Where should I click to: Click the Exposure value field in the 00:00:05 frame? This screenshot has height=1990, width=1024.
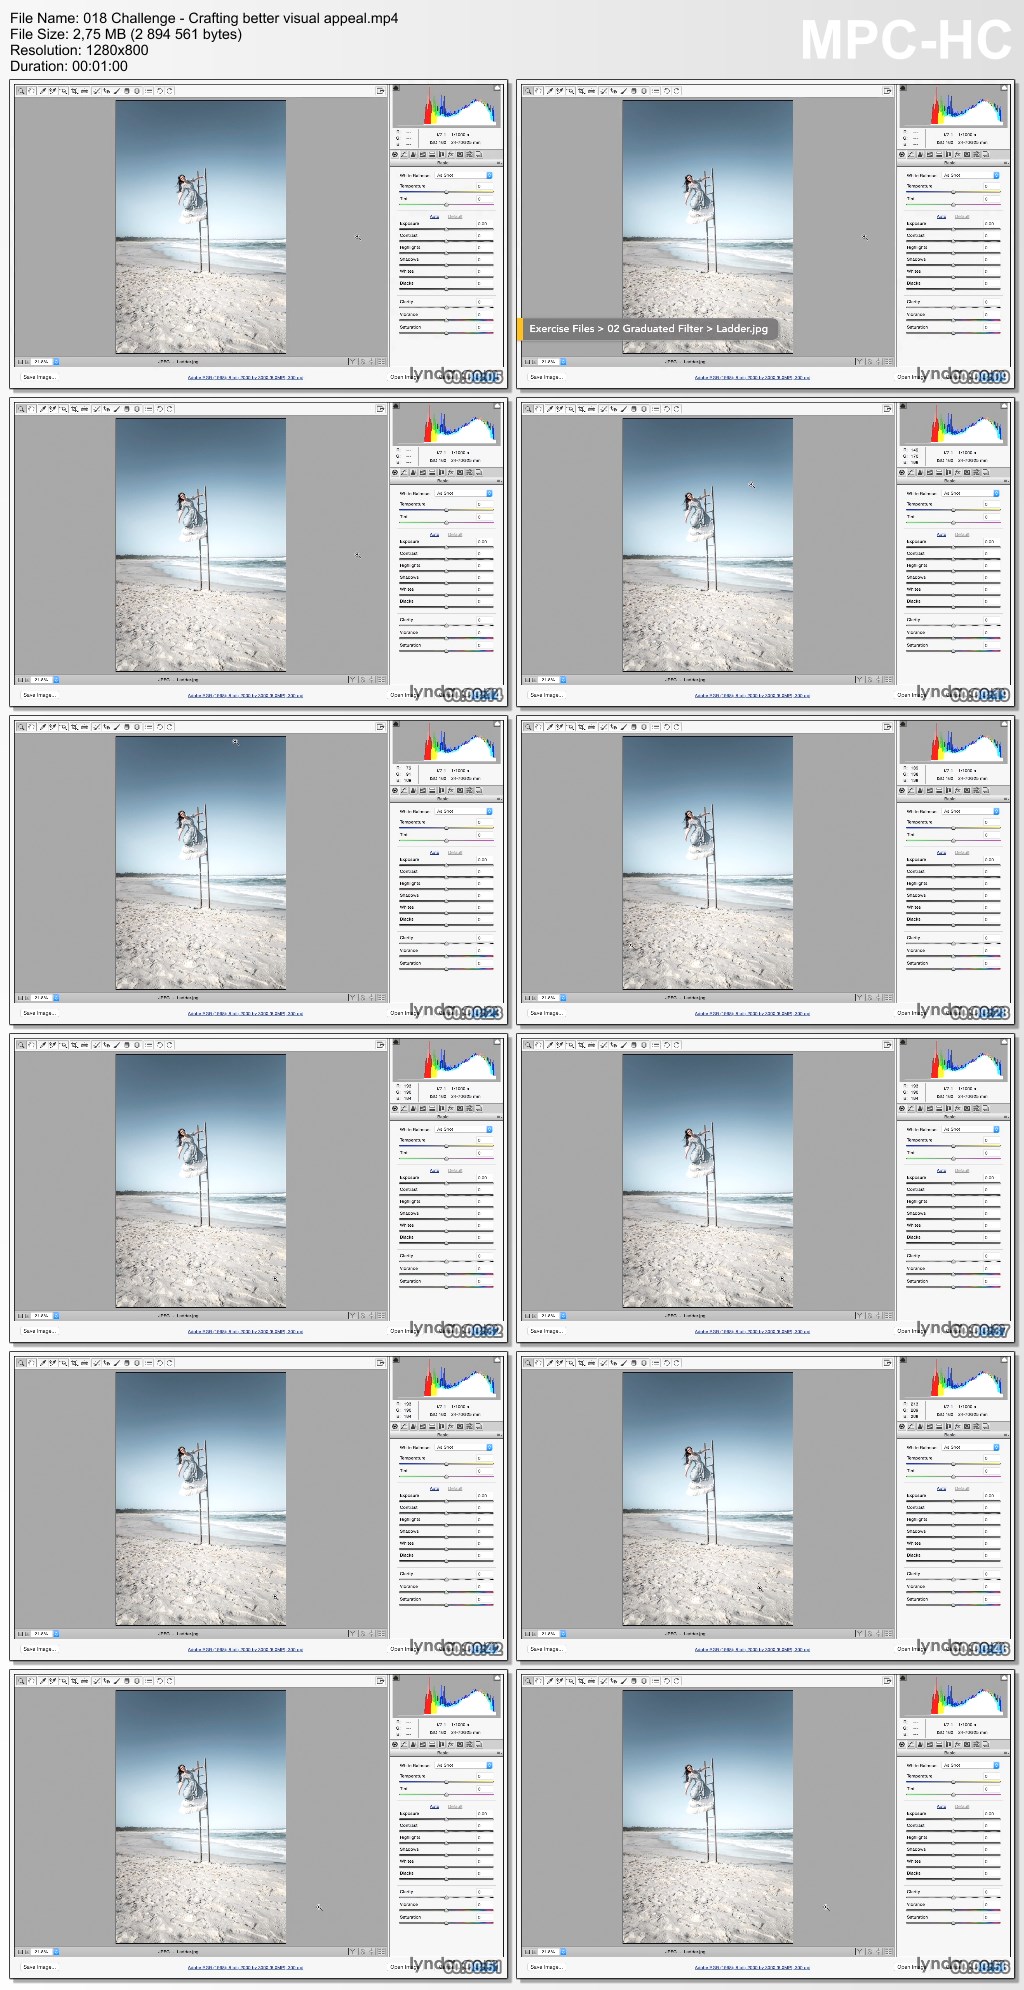485,223
